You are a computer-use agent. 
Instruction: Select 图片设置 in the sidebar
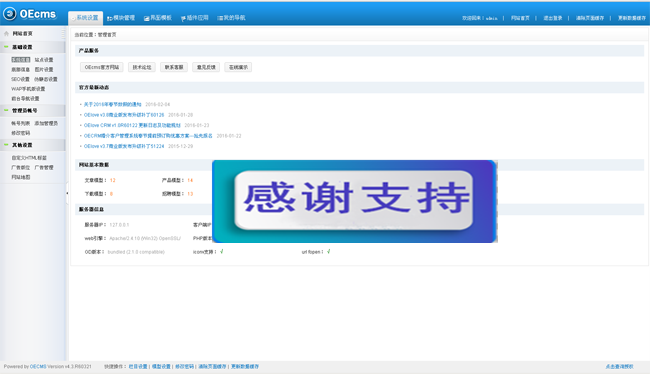44,70
